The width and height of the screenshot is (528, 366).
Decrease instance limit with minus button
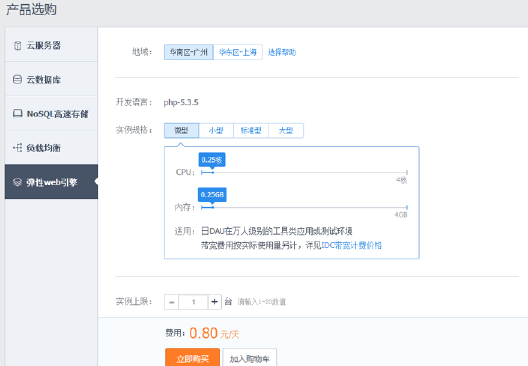[172, 302]
